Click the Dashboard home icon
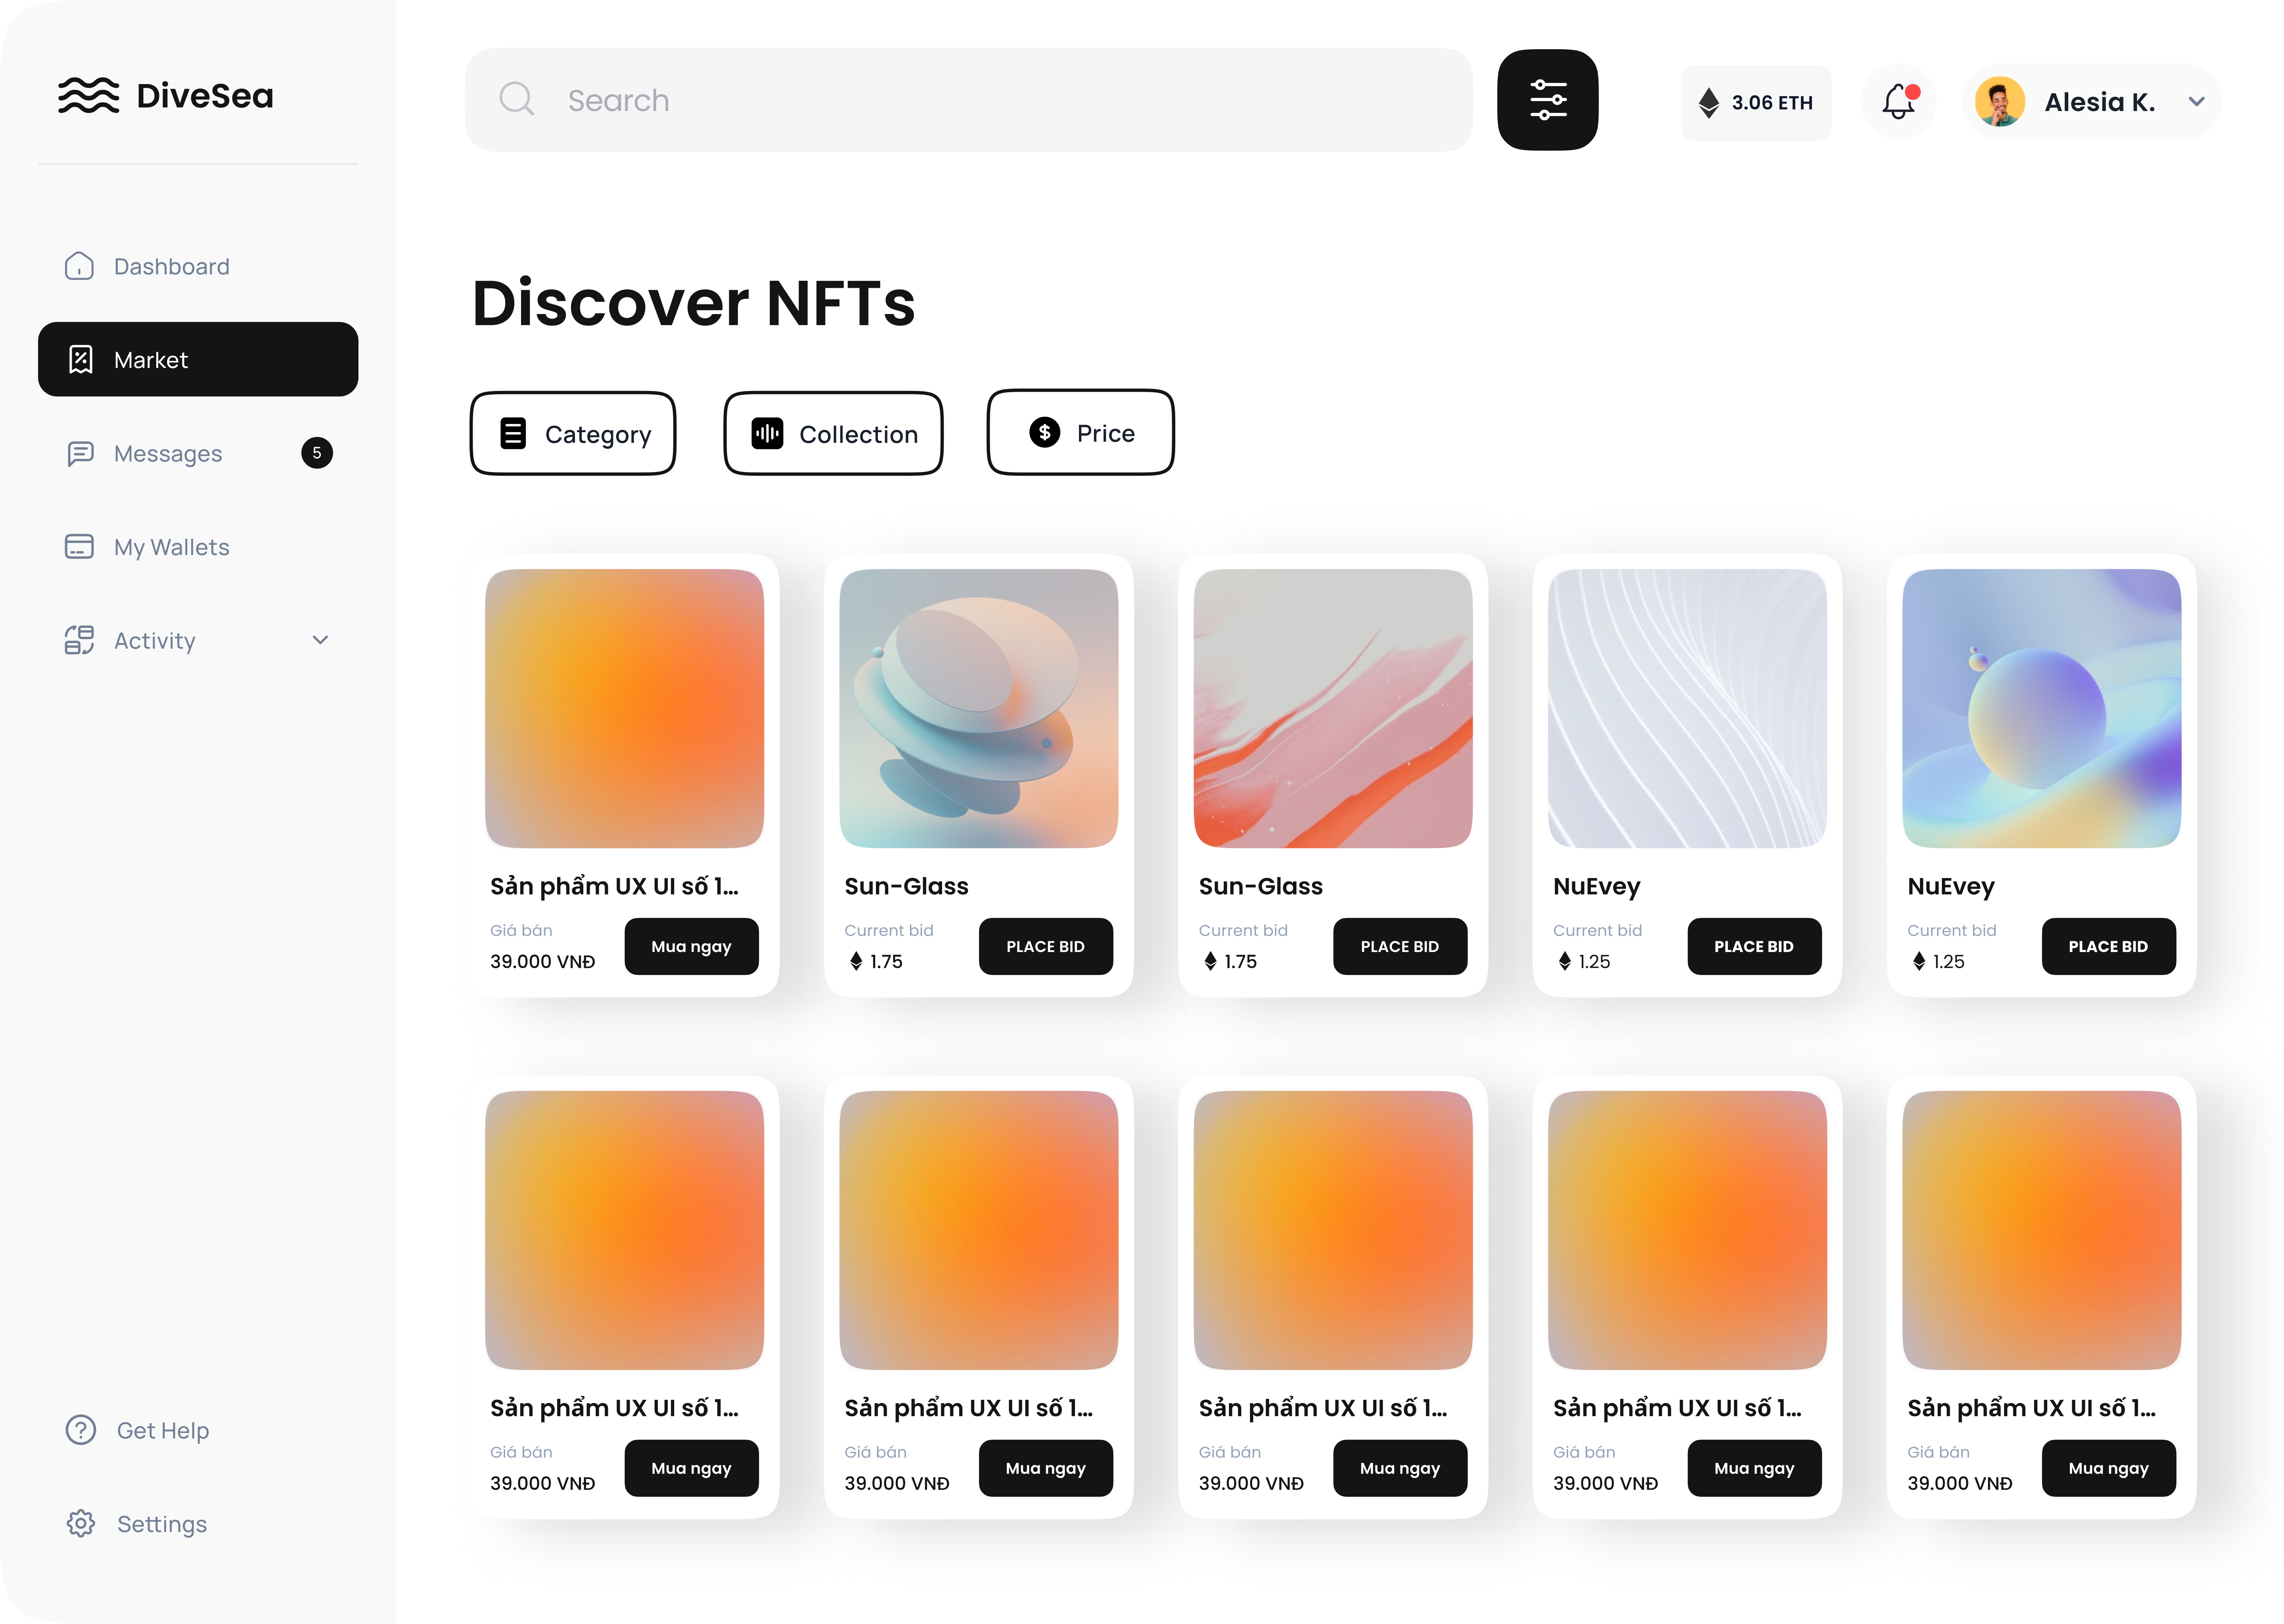 click(79, 266)
